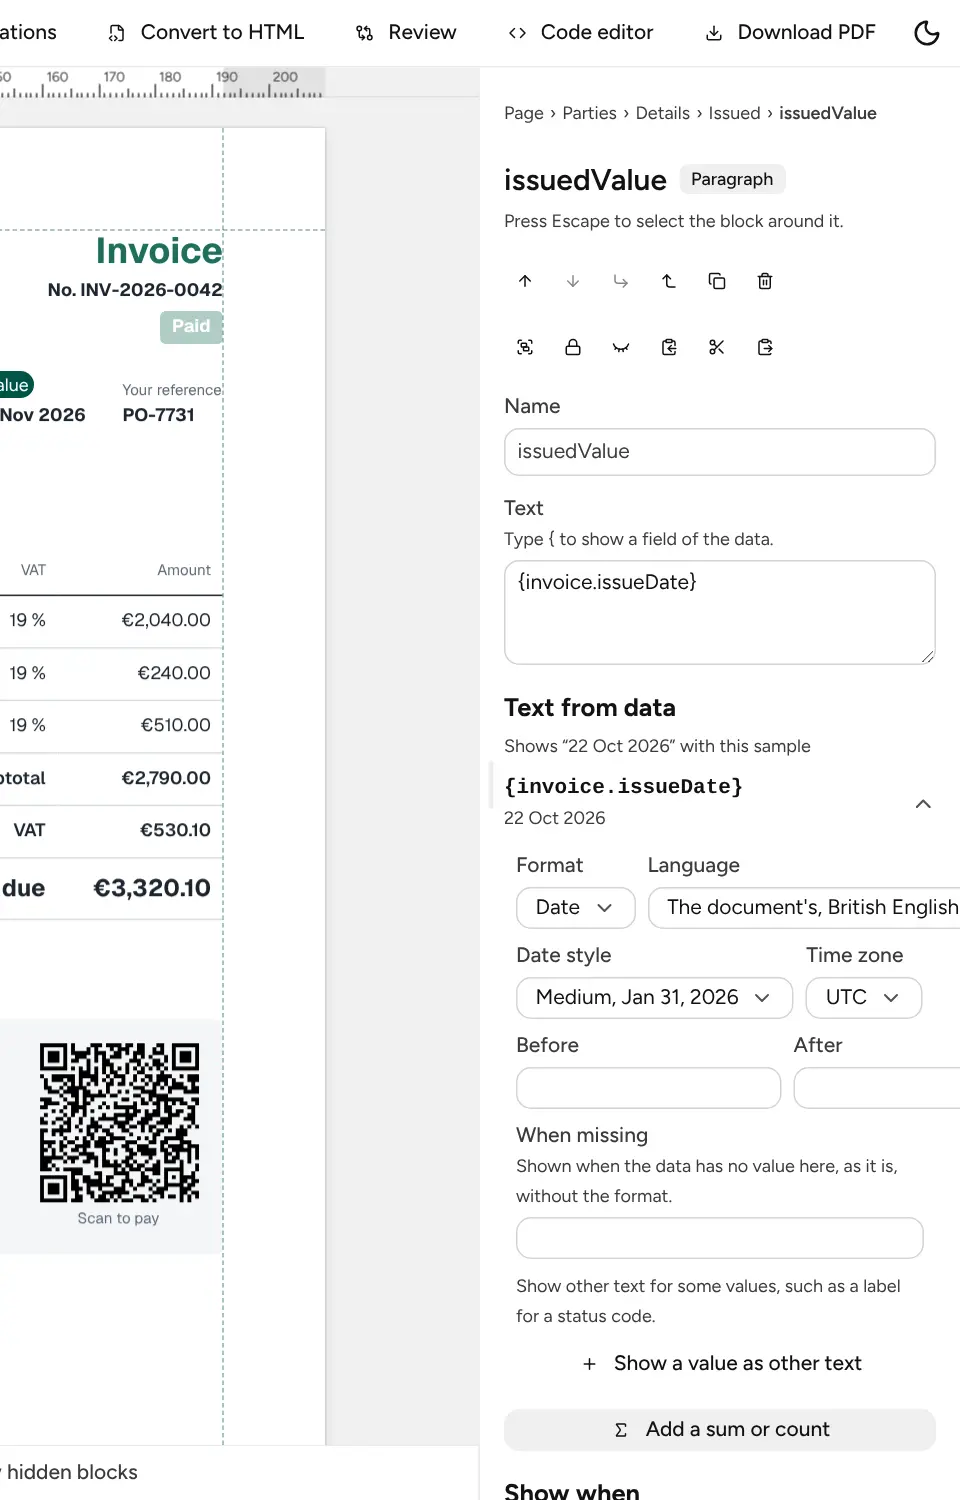
Task: Navigate to Parties breadcrumb
Action: click(x=589, y=113)
